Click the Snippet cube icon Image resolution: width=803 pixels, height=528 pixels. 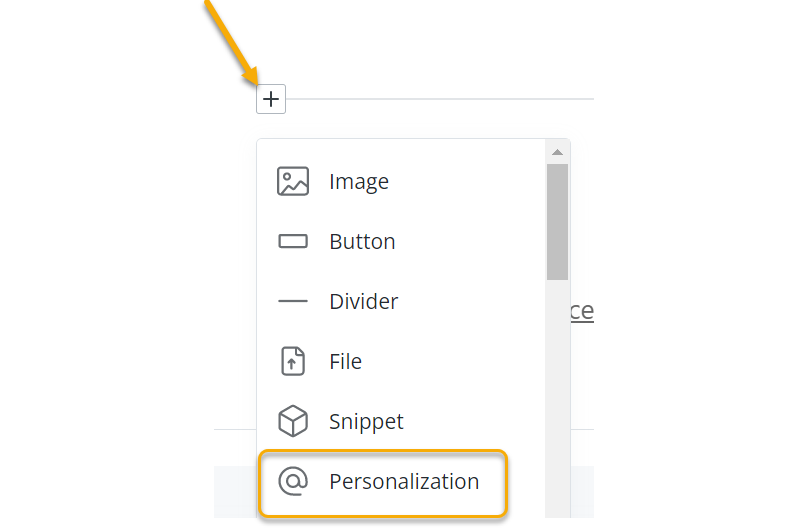(293, 421)
